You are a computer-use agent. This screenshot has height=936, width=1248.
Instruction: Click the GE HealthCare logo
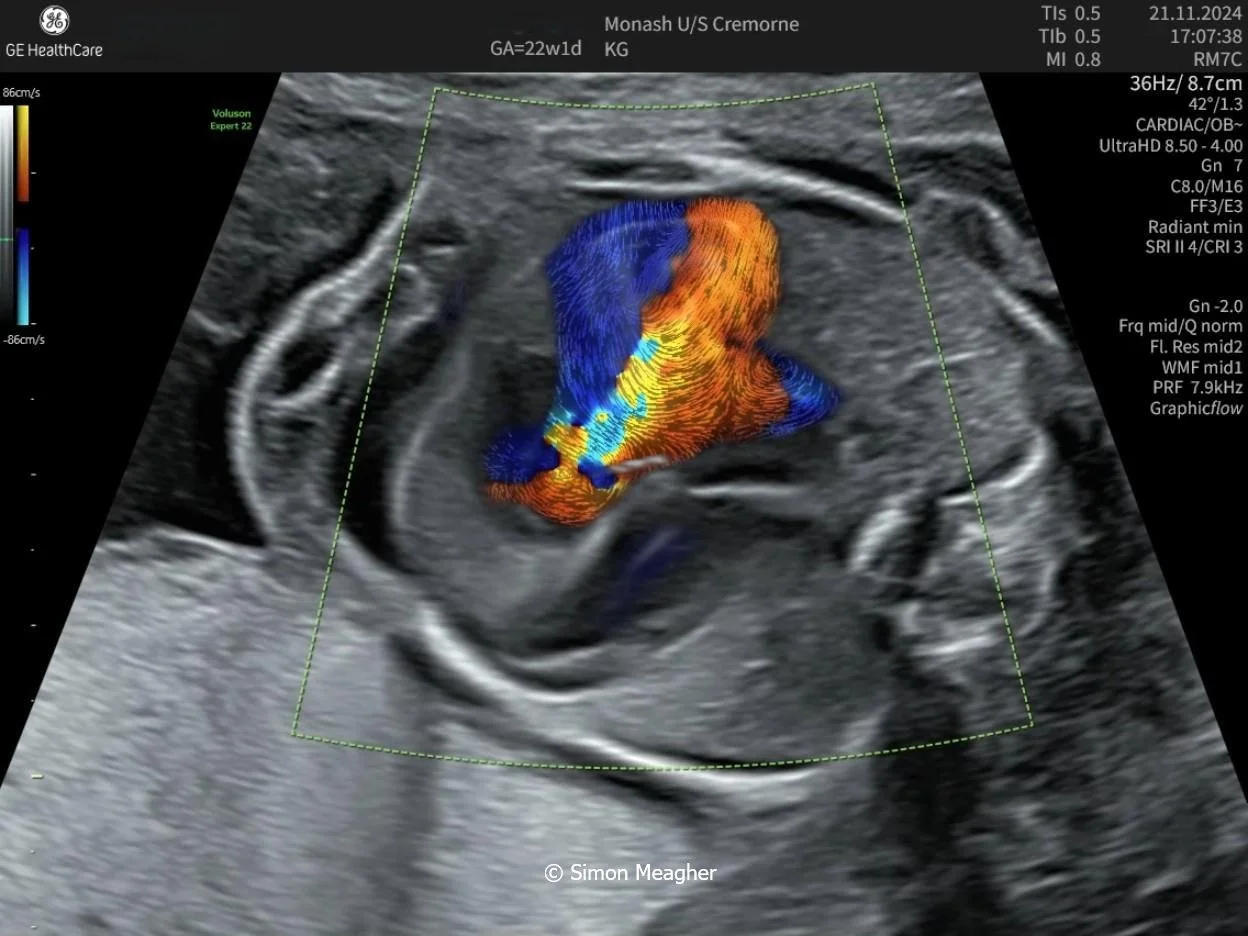(x=55, y=32)
